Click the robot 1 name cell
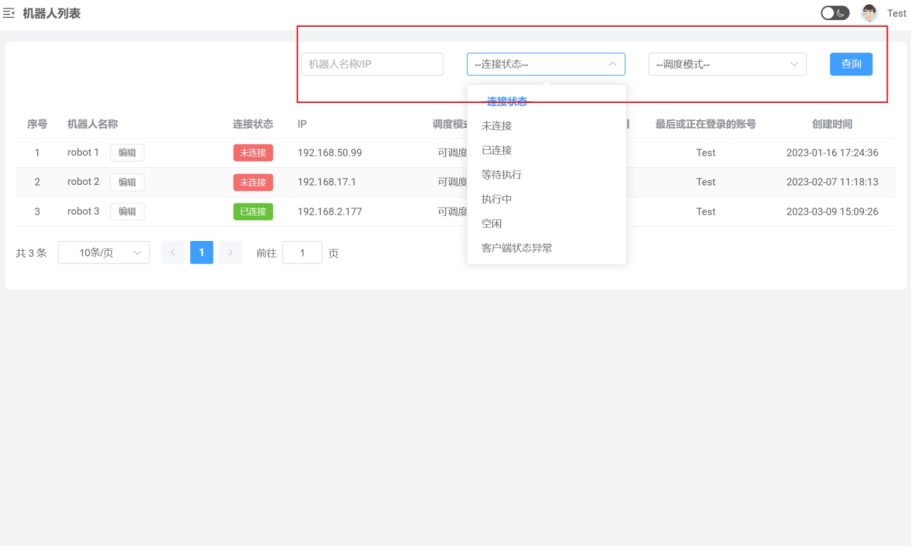This screenshot has width=911, height=547. (83, 152)
